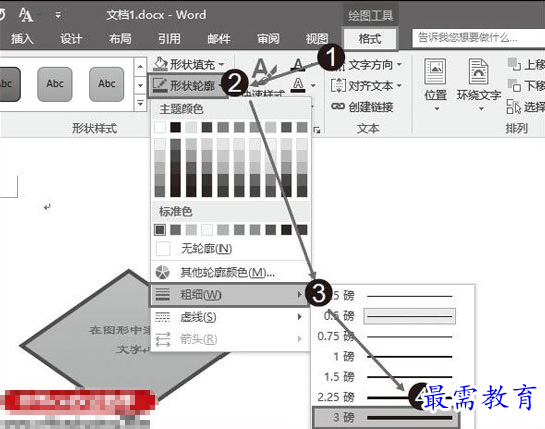
Task: Open the 布局 tab
Action: tap(120, 38)
